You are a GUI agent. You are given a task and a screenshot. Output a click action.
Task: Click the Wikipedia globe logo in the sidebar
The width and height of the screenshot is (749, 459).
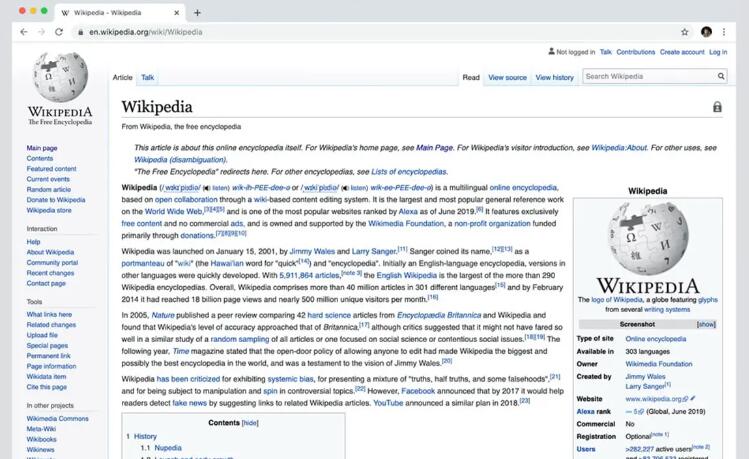(60, 78)
